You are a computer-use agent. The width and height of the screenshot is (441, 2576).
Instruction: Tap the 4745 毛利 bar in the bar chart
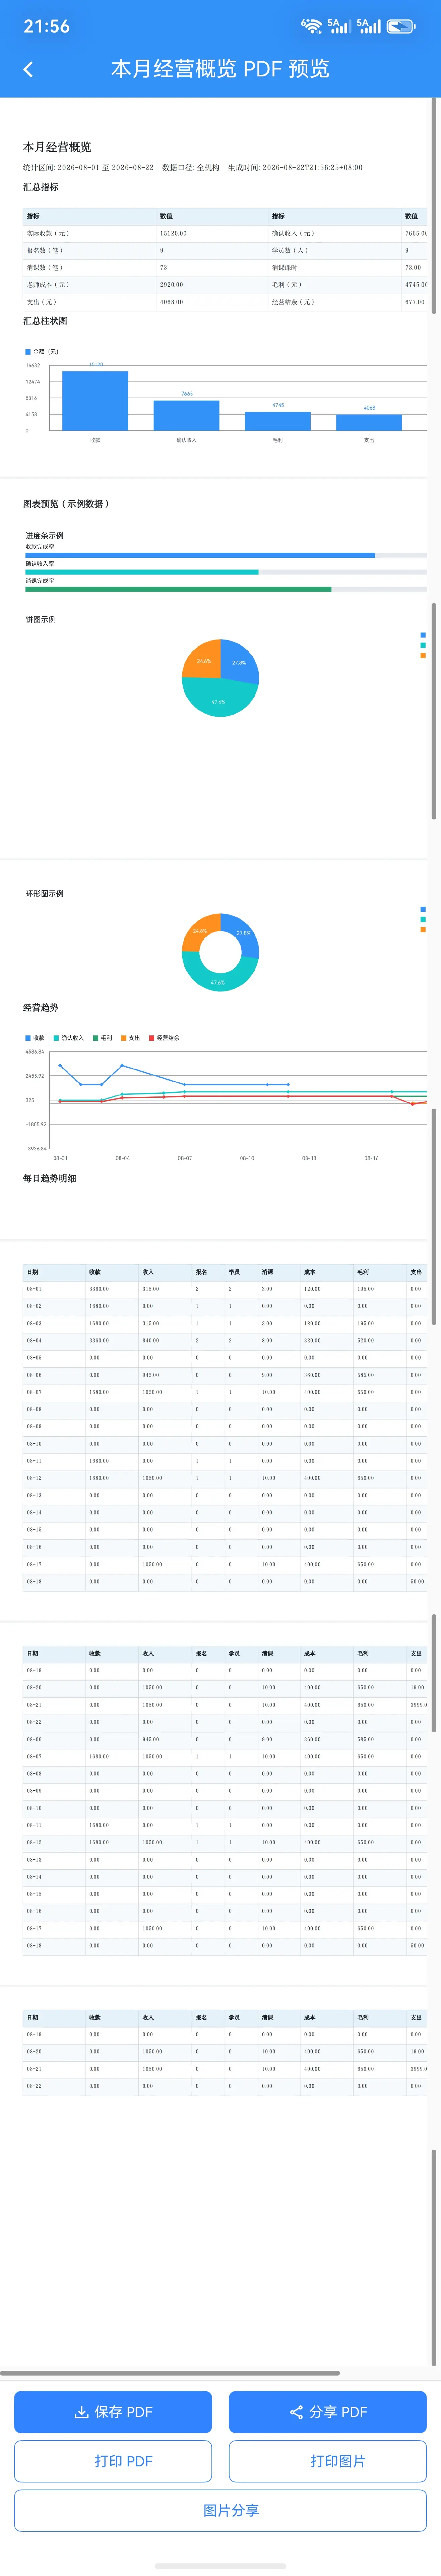[x=278, y=421]
